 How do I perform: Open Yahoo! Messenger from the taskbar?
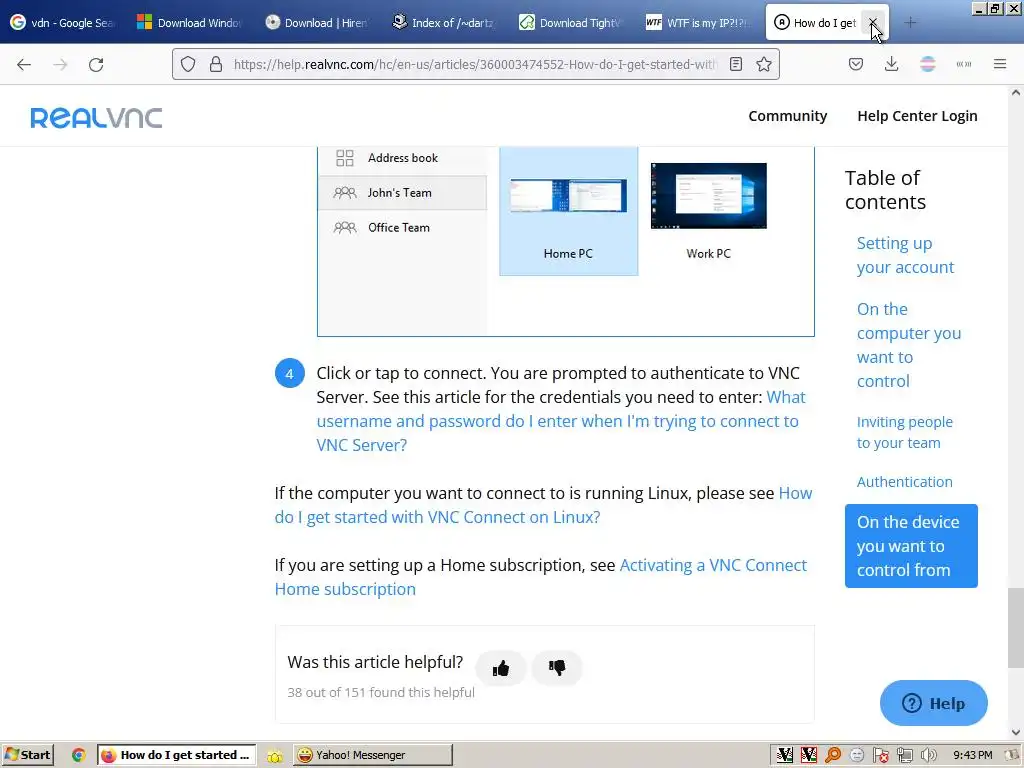pos(372,755)
